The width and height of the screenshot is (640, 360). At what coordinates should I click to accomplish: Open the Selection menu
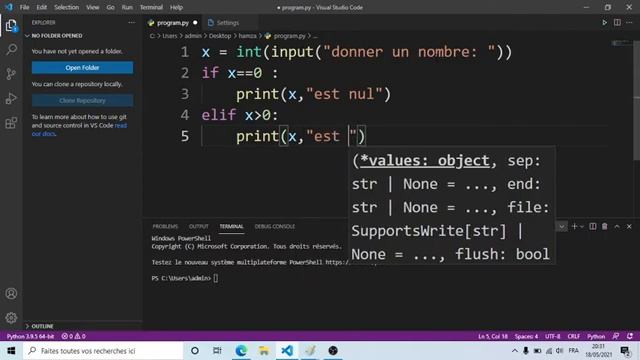[67, 7]
